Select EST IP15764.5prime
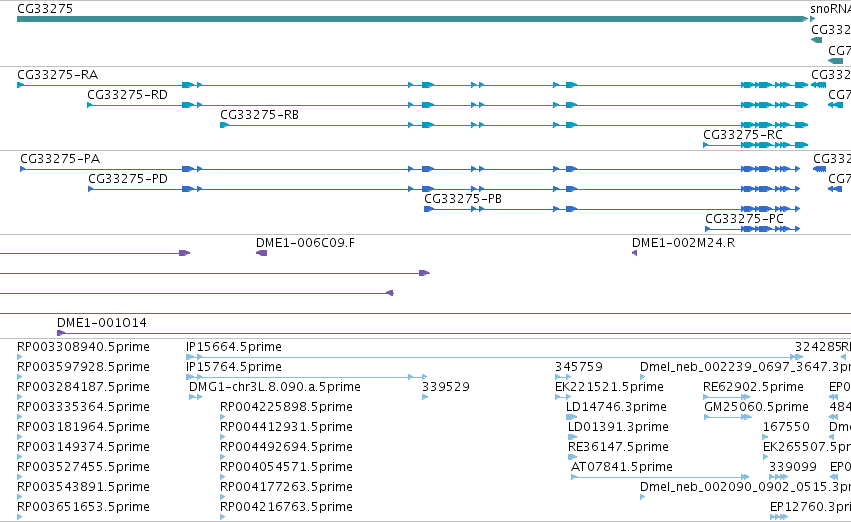Image resolution: width=851 pixels, height=522 pixels. click(234, 367)
